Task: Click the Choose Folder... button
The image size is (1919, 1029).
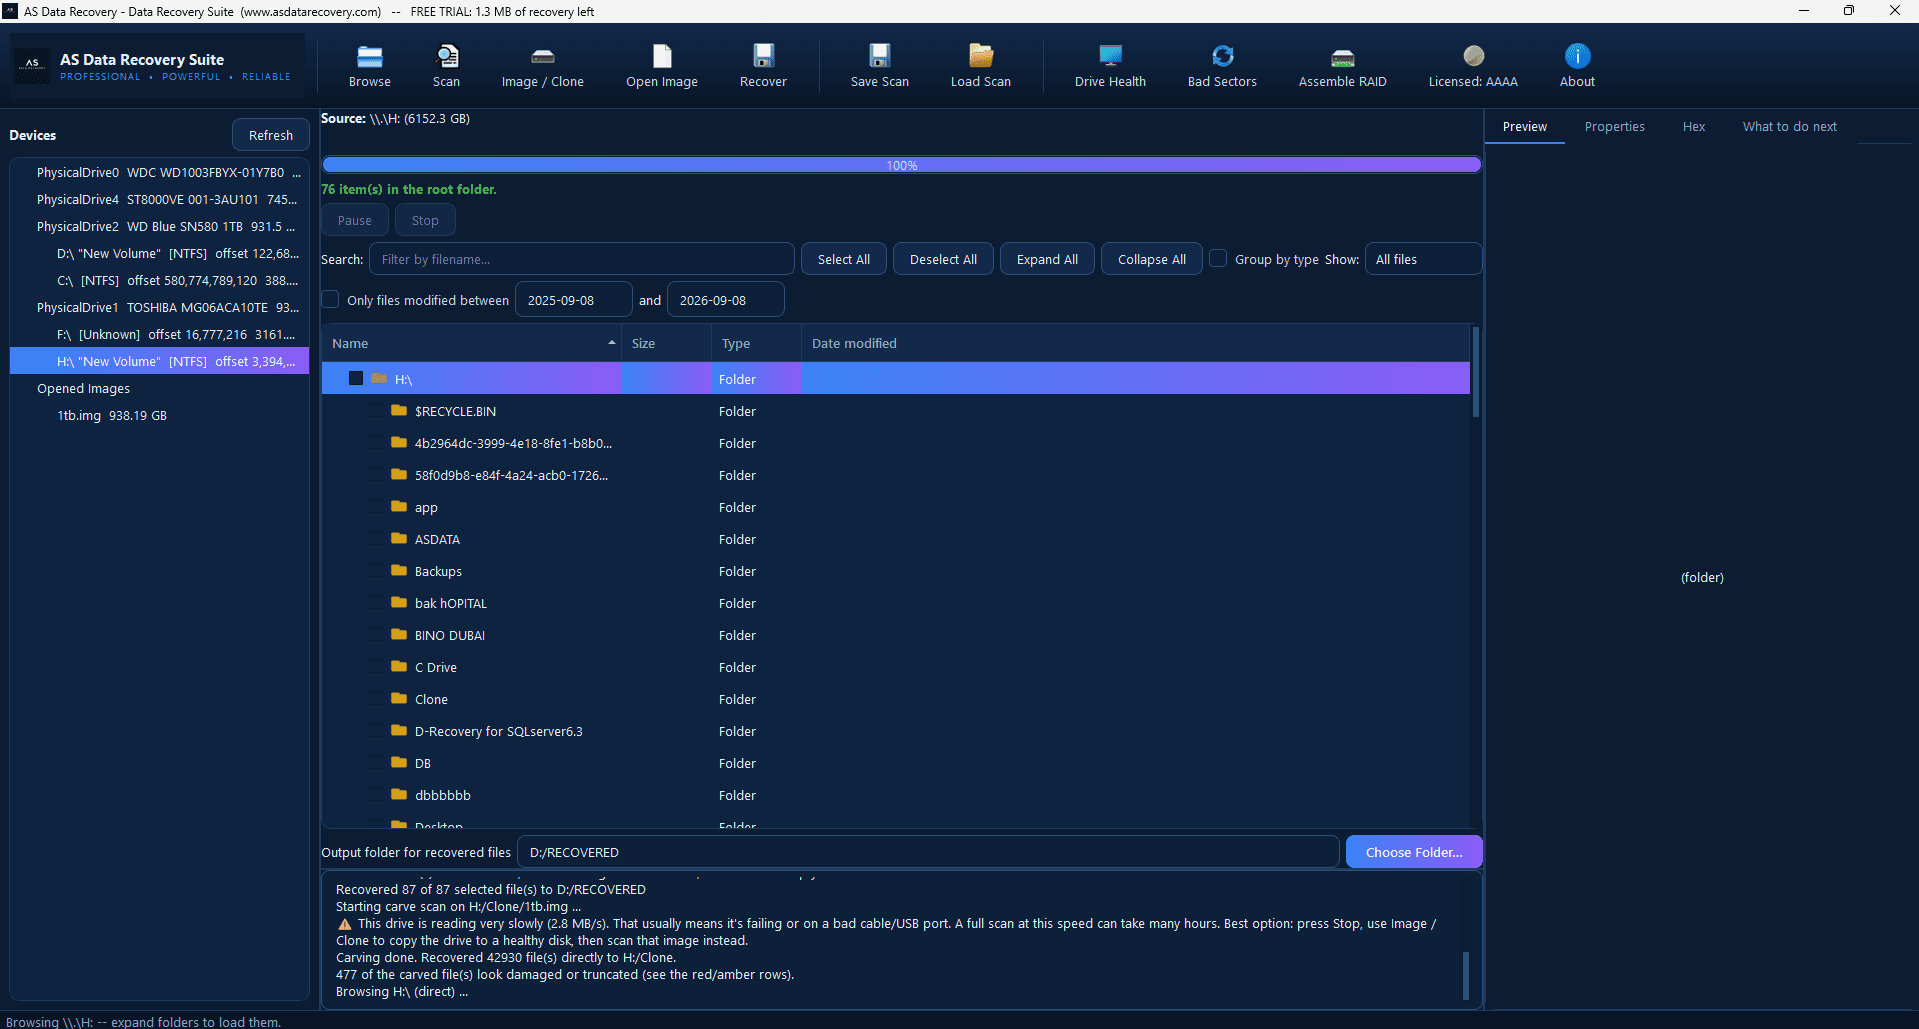Action: (x=1413, y=852)
